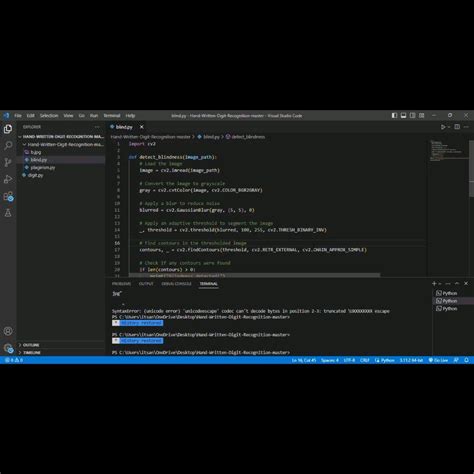
Task: Switch to the Output panel tab
Action: pos(146,284)
